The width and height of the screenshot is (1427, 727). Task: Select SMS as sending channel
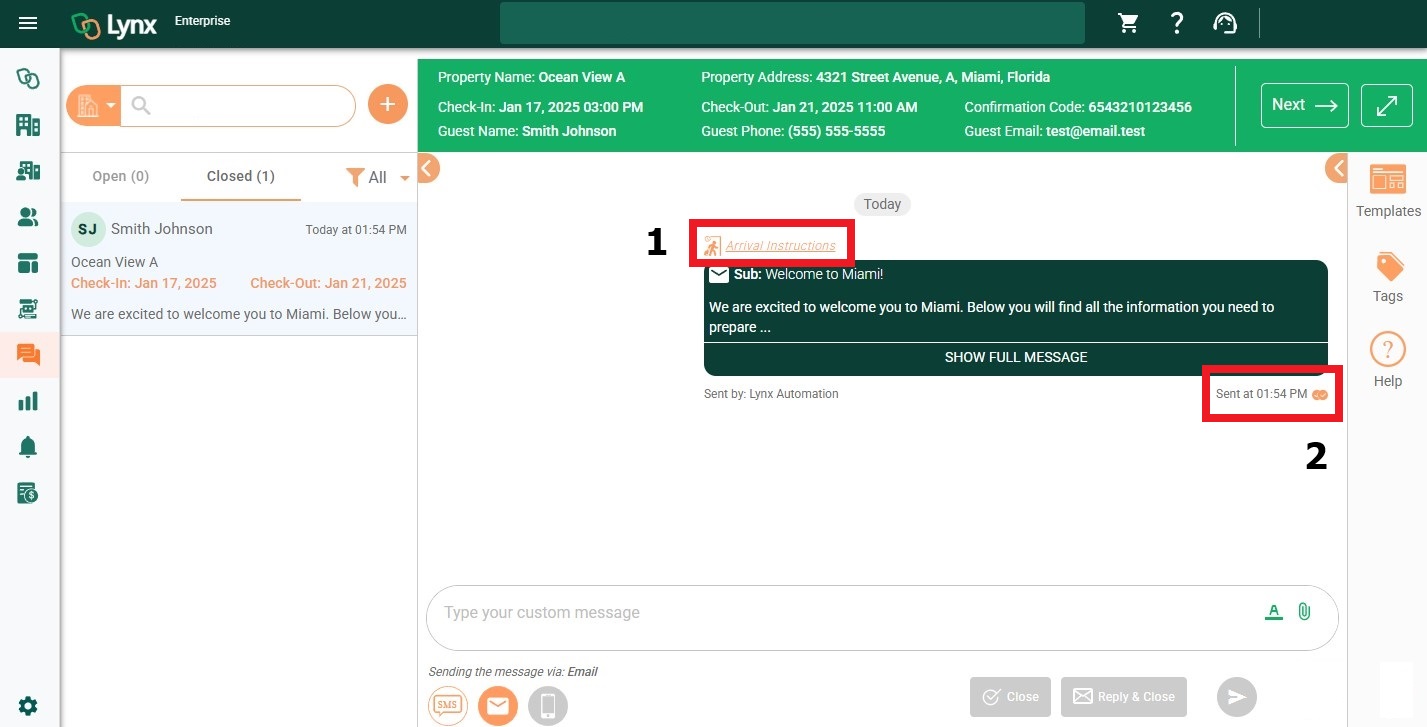tap(448, 706)
